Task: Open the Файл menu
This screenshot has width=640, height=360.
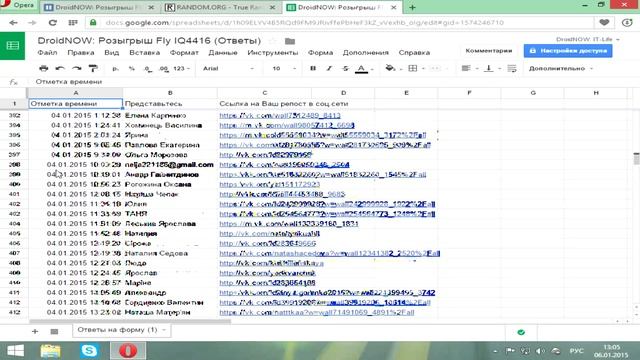Action: (47, 53)
